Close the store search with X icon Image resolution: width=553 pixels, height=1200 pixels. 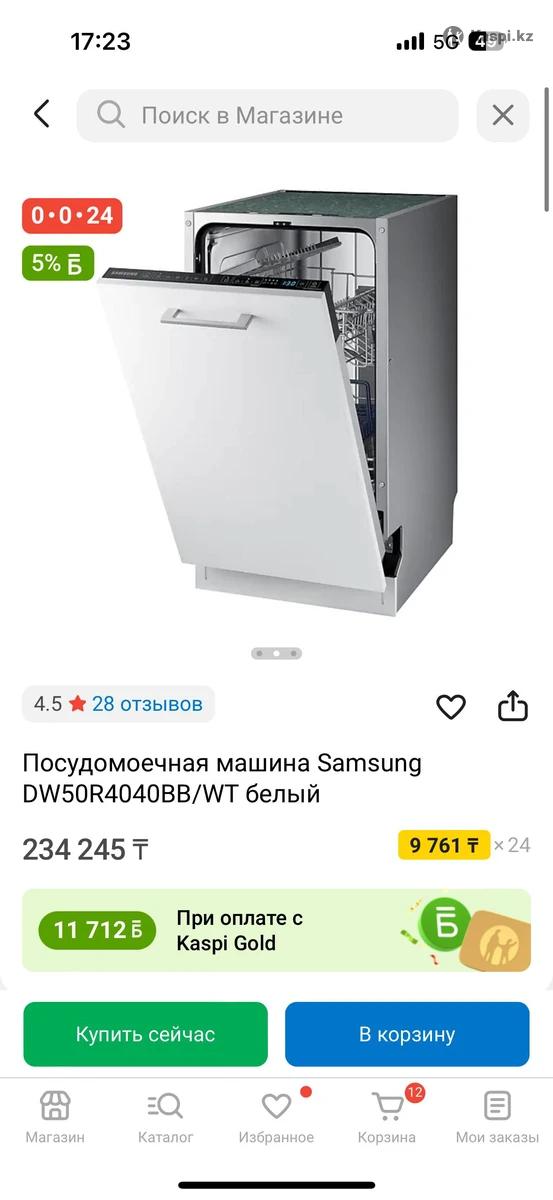503,115
